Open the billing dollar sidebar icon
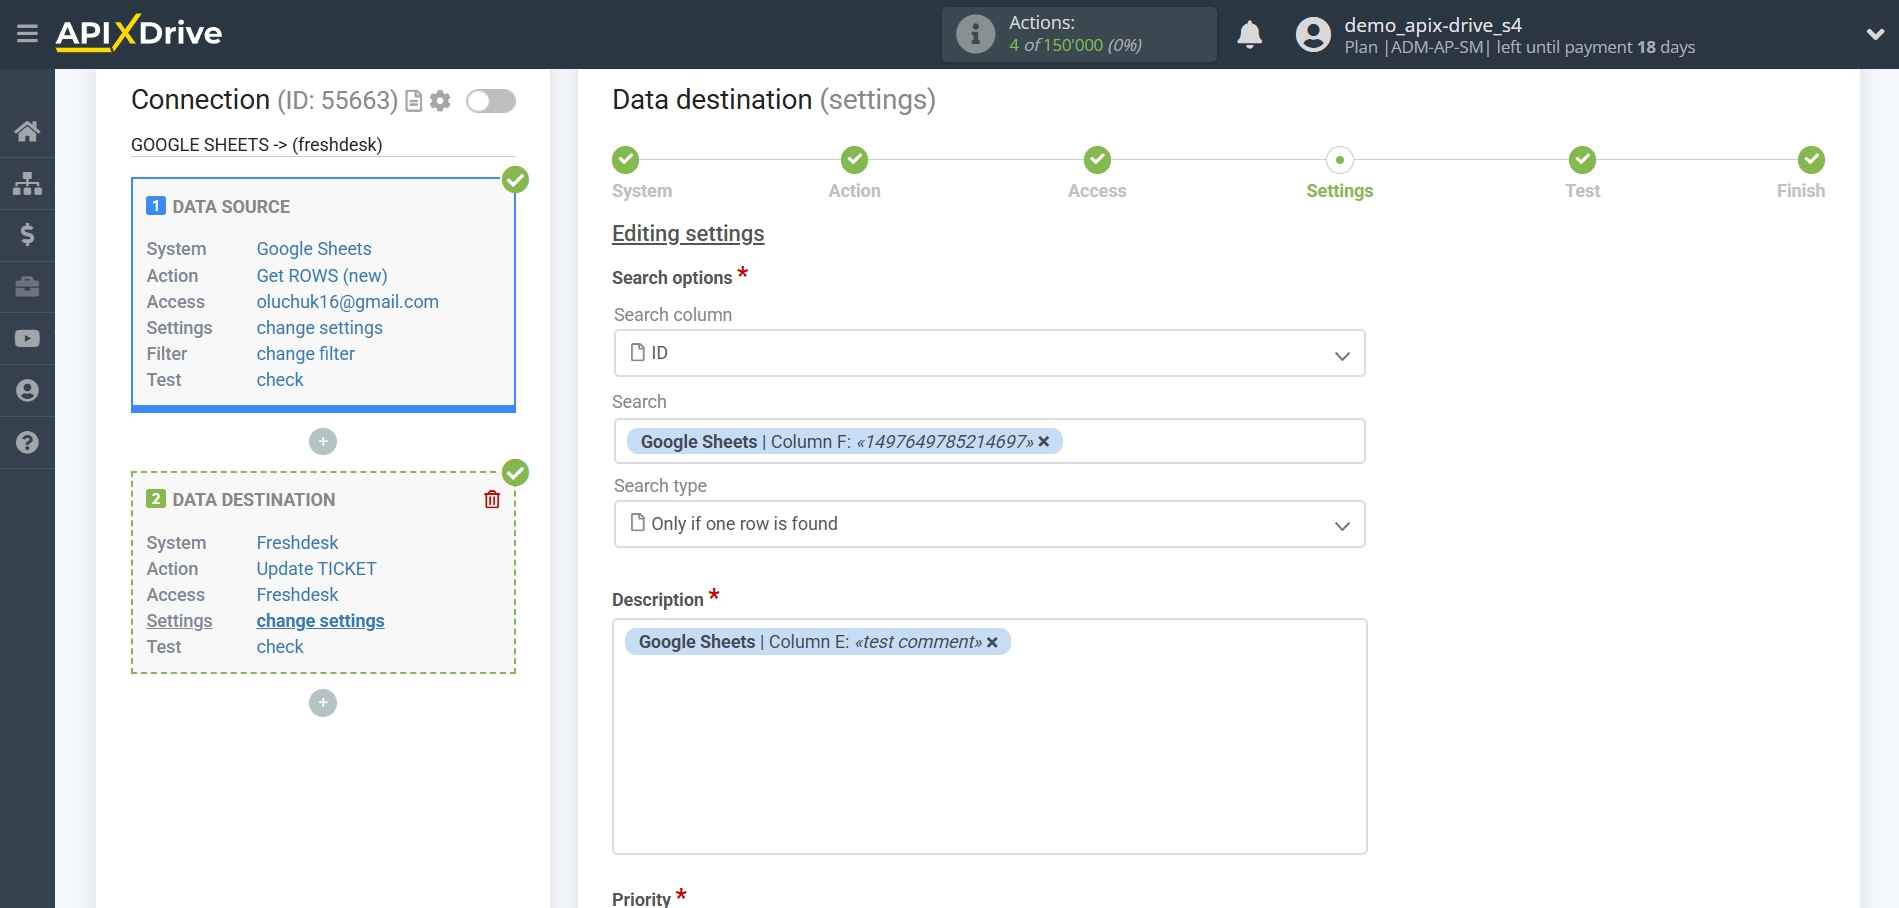Screen dimensions: 1899x908 [x=27, y=235]
